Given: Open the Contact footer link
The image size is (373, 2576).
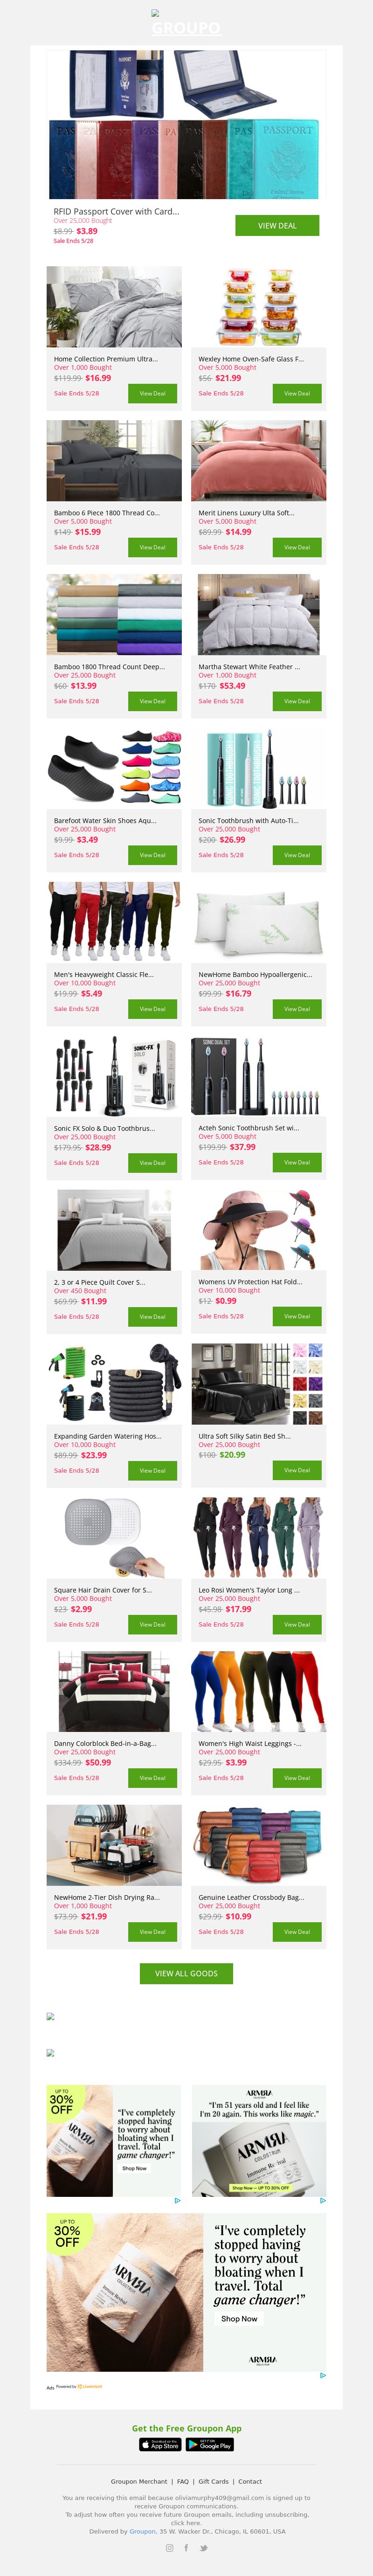Looking at the screenshot, I should 250,2481.
